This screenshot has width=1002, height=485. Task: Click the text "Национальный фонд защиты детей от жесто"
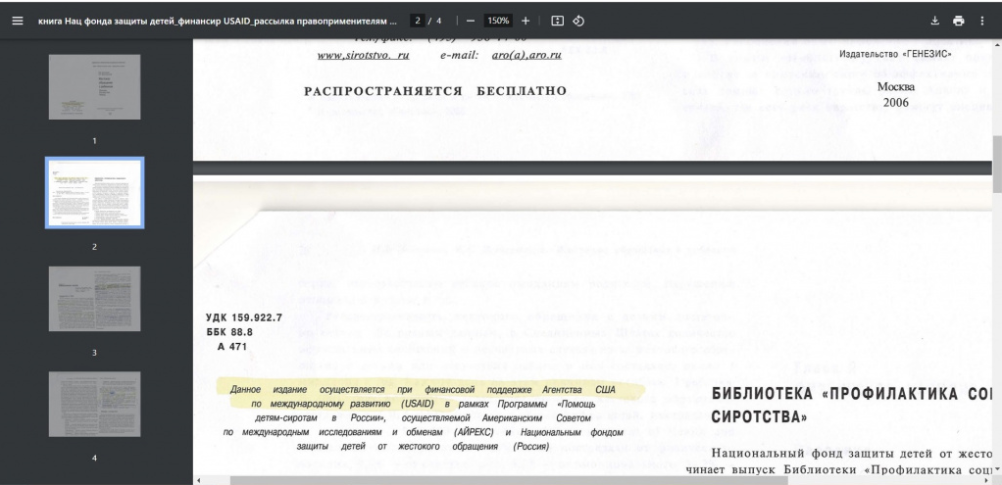851,454
